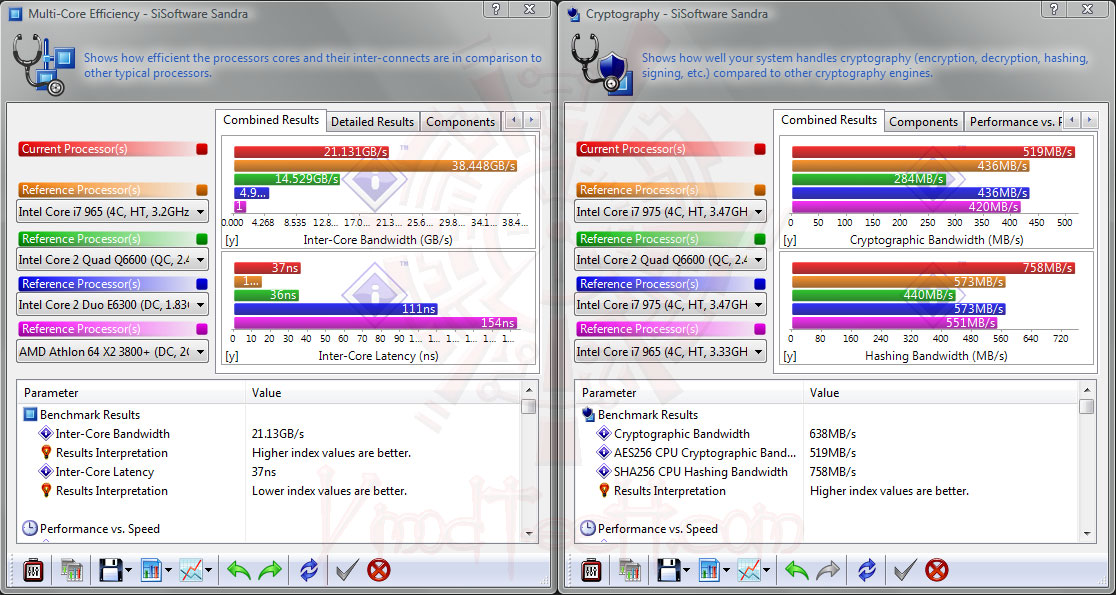
Task: Click the grey checkmark in Multi-Core Efficiency toolbar
Action: [x=347, y=570]
